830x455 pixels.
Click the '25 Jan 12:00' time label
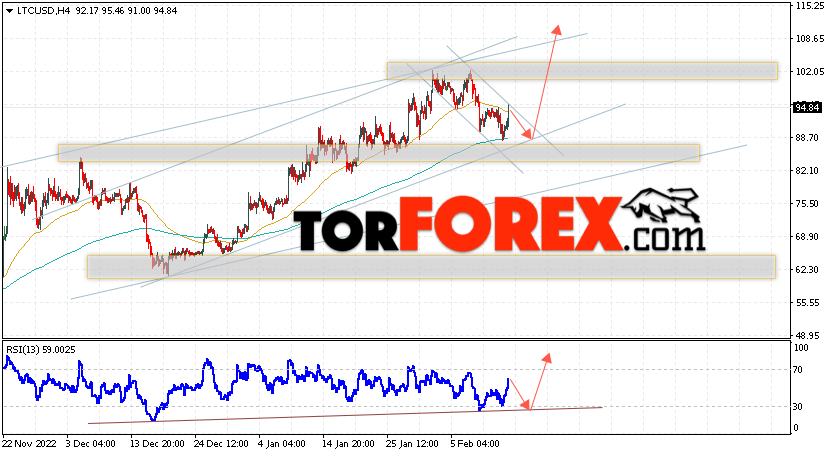click(413, 443)
